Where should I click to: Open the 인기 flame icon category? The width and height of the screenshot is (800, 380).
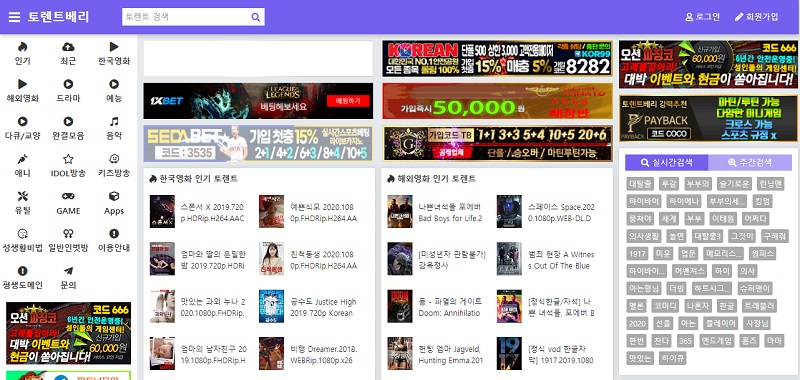coord(22,47)
